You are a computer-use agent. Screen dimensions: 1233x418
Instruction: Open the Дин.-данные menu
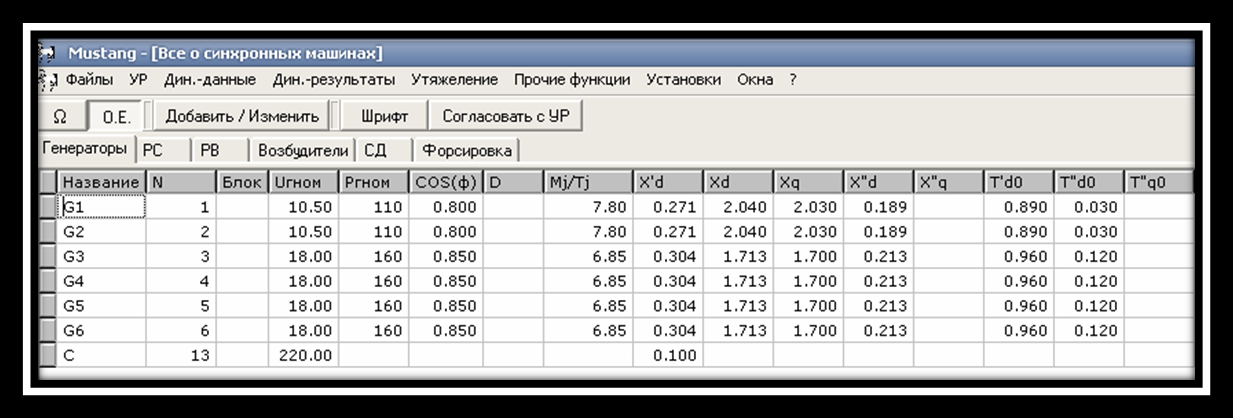209,80
